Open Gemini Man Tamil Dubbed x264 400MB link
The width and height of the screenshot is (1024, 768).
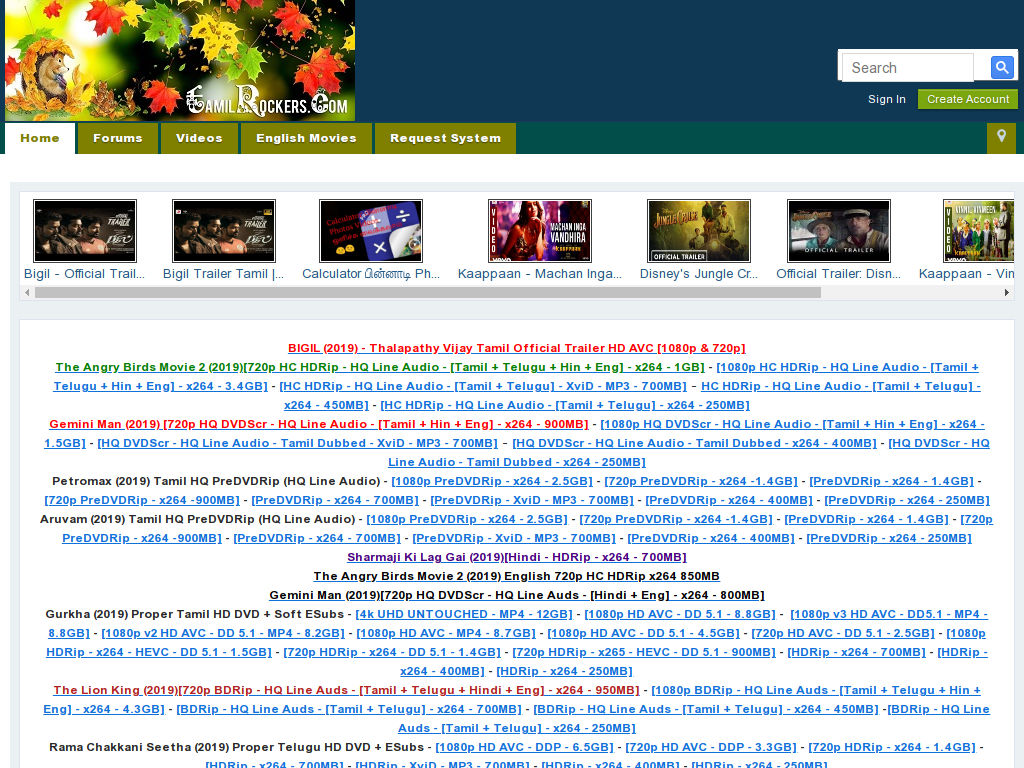(x=694, y=443)
